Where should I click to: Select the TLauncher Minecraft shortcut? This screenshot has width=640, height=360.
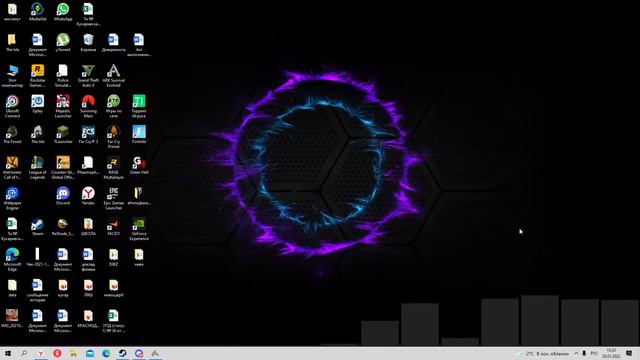63,134
